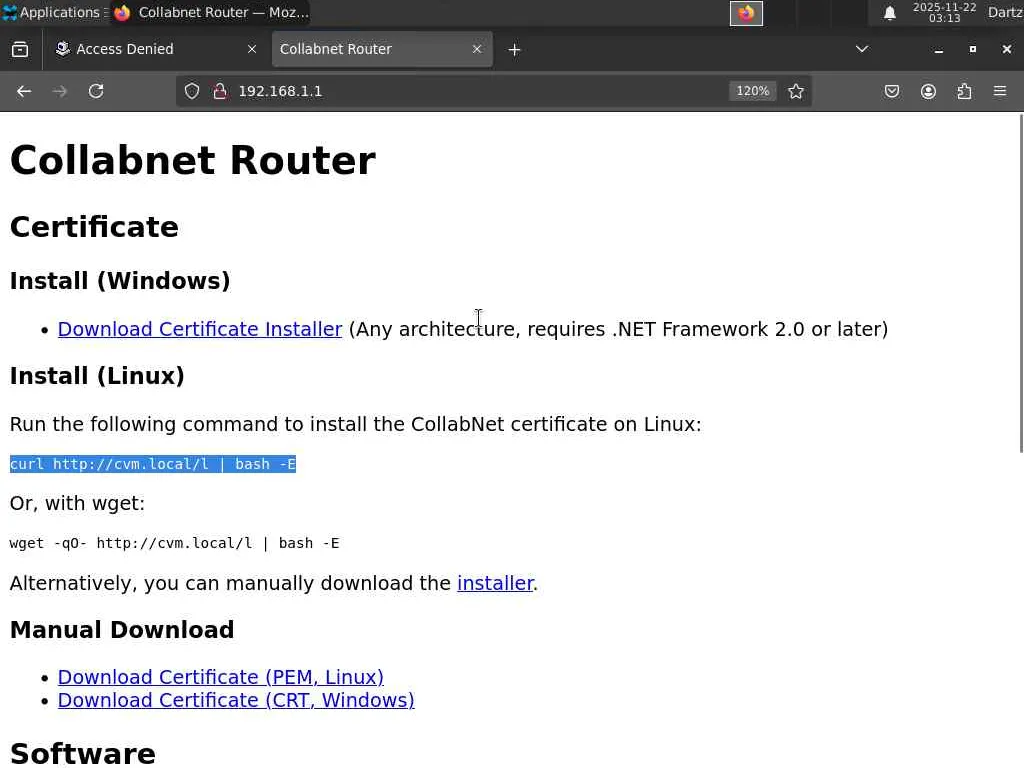Click the highlighted curl command text
Viewport: 1024px width, 768px height.
(153, 464)
